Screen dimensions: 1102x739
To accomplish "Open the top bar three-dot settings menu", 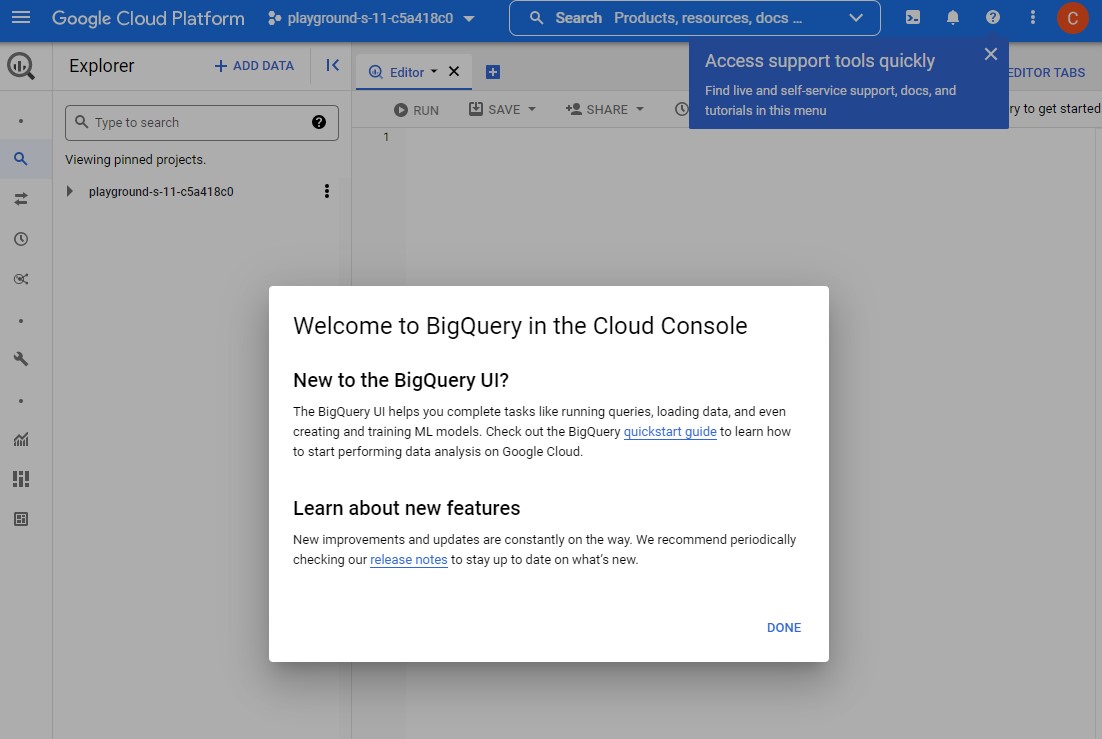I will tap(1032, 18).
